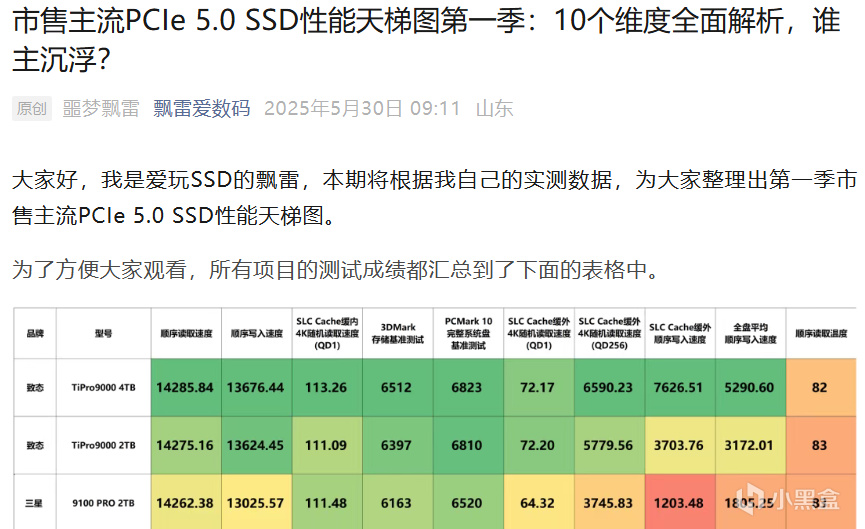Click the temperature value 83 in TiPro9000 2TB row

pos(820,445)
